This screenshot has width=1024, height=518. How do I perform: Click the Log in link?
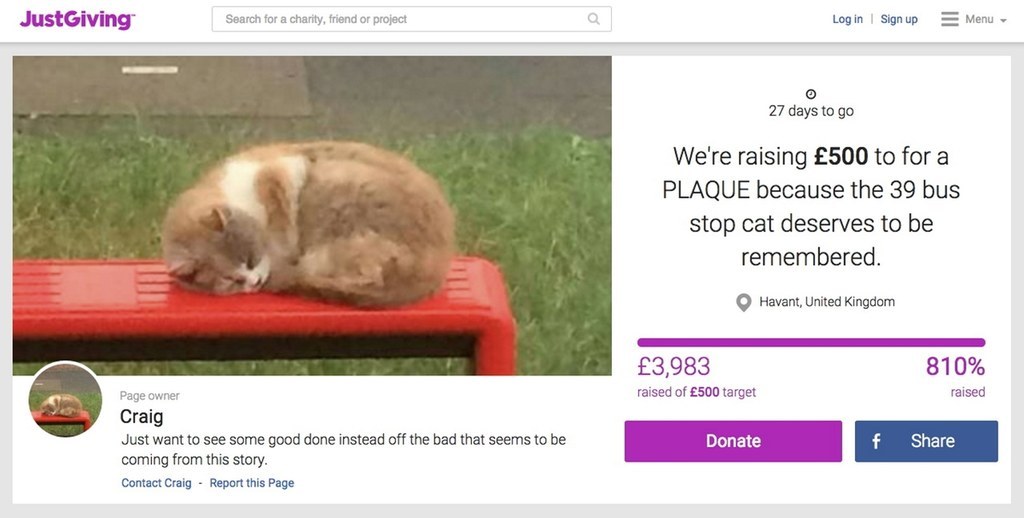(847, 19)
